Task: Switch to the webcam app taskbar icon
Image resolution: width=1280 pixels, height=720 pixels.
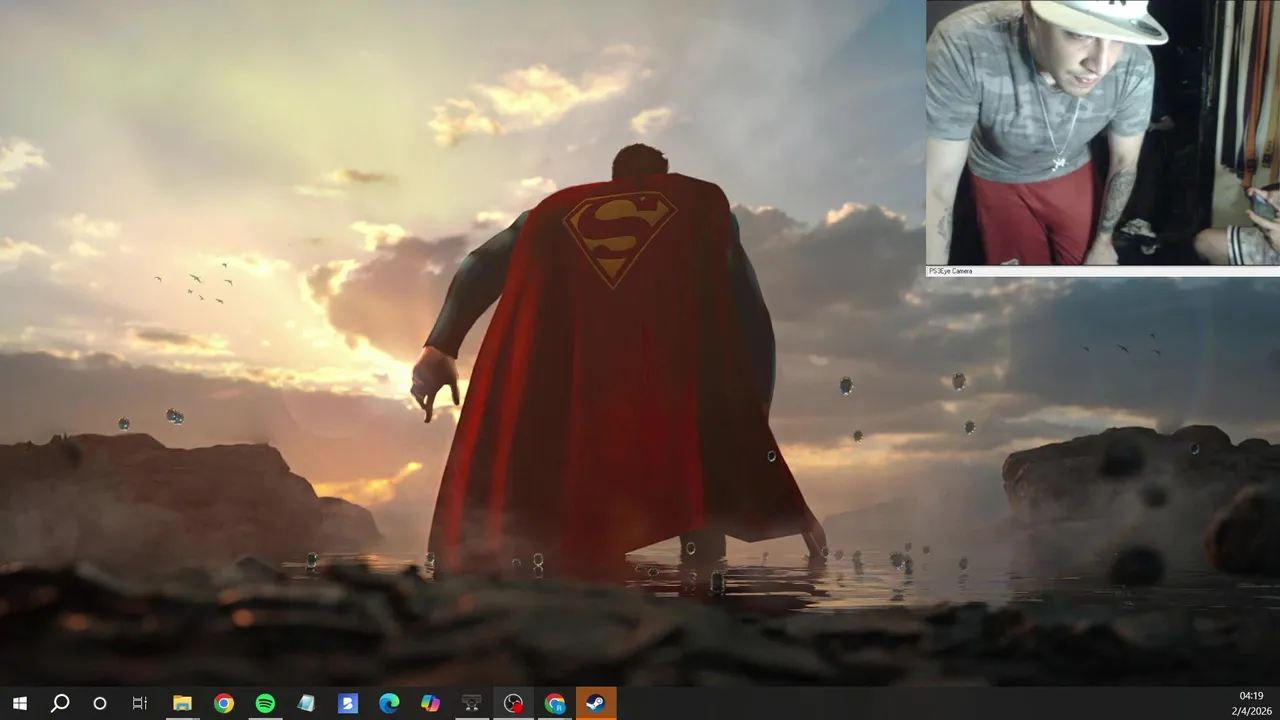Action: [x=472, y=704]
